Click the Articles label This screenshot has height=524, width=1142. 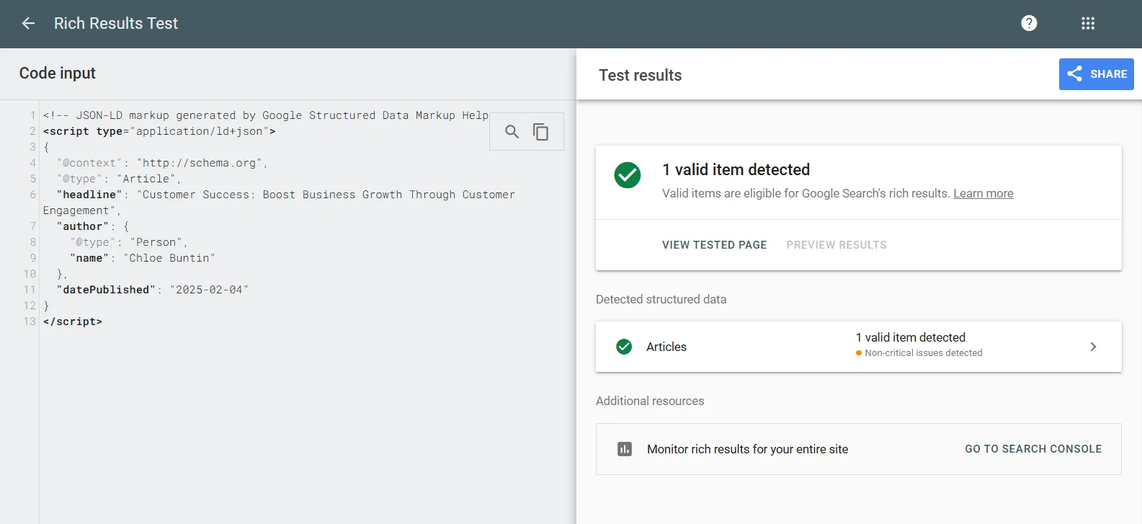(666, 347)
